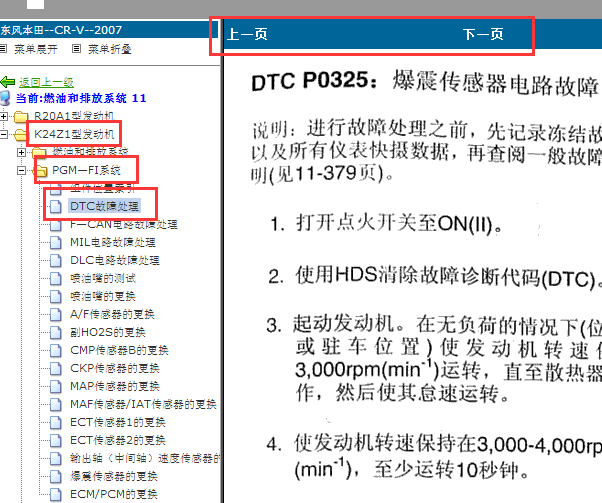Collapse the K24Z1型发动机 node
The image size is (602, 503).
3,134
